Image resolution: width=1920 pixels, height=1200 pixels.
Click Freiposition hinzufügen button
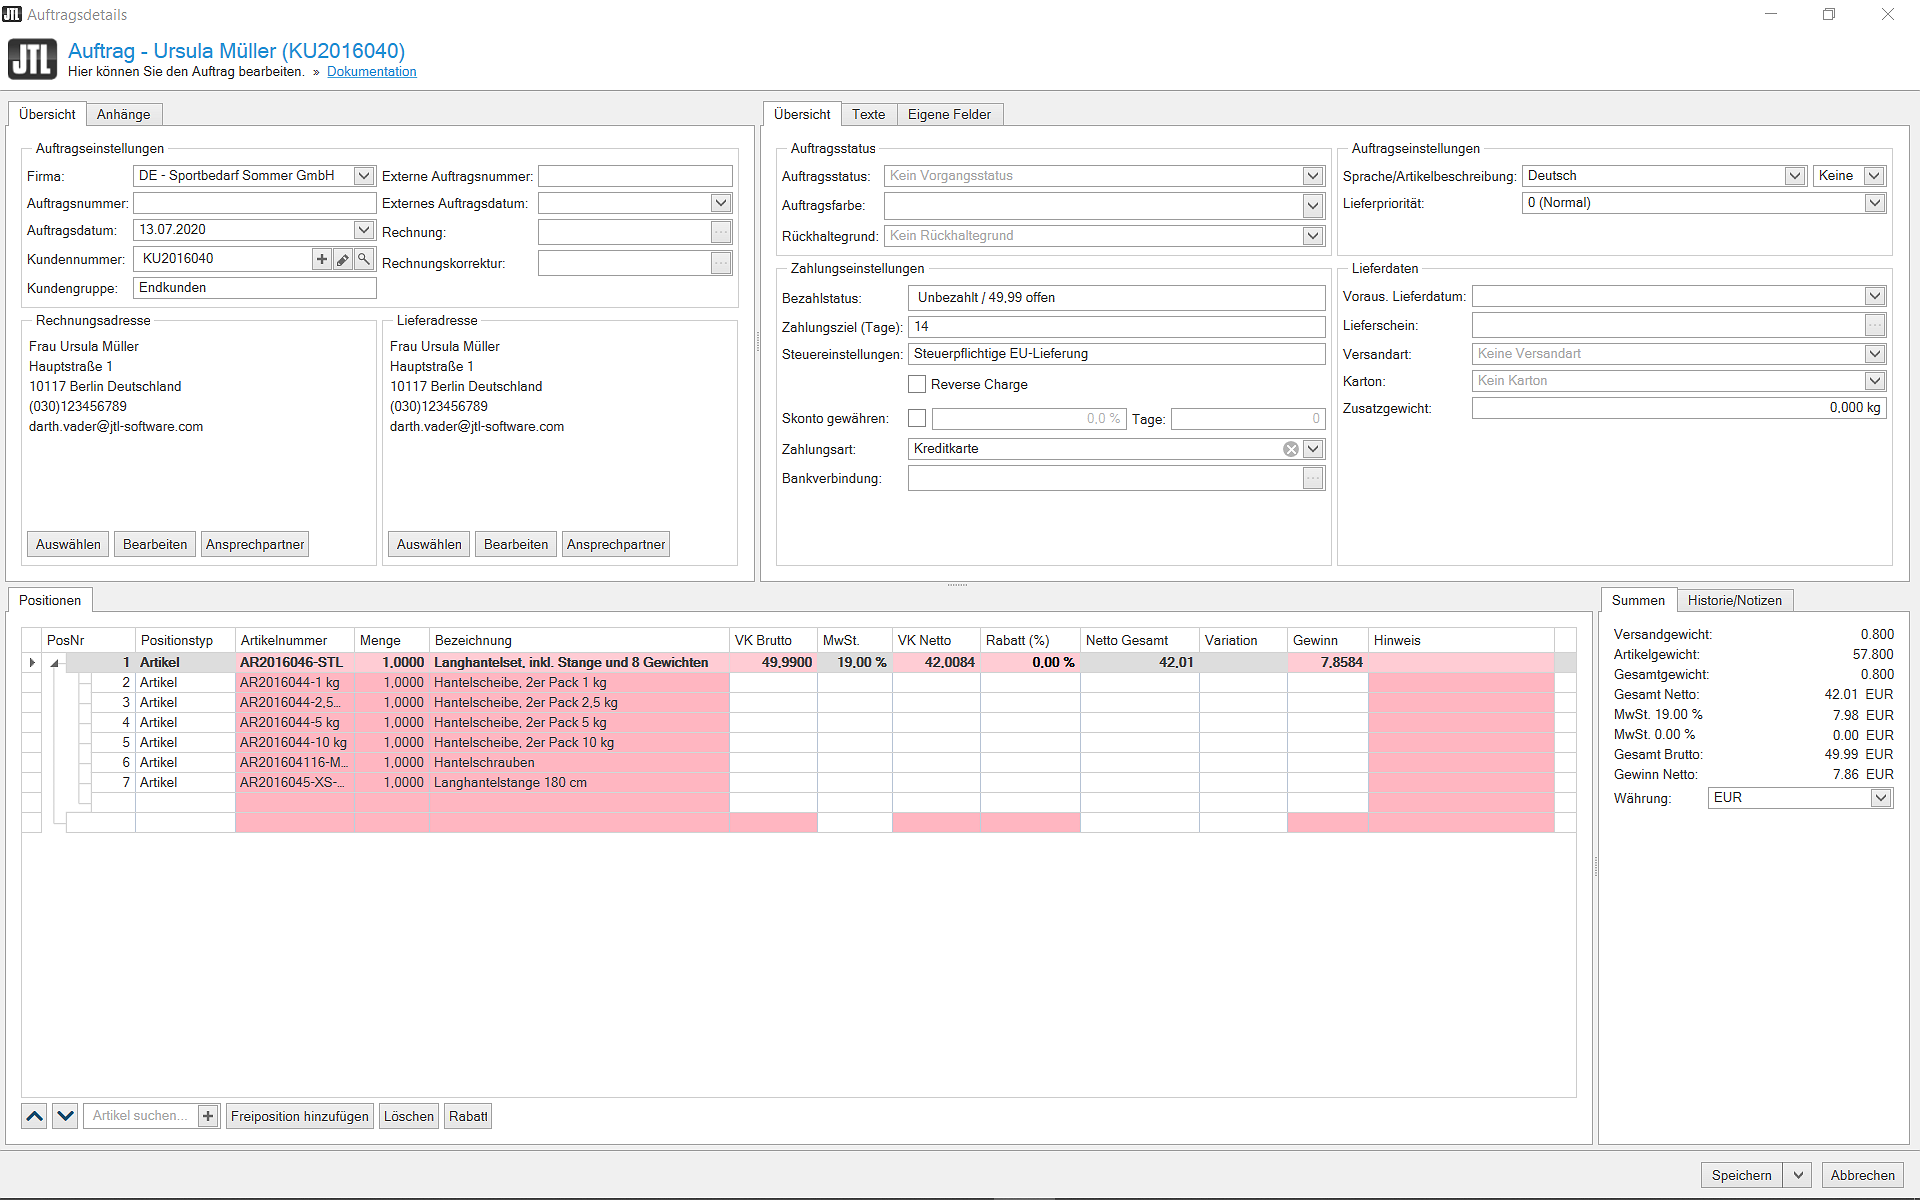click(299, 1116)
